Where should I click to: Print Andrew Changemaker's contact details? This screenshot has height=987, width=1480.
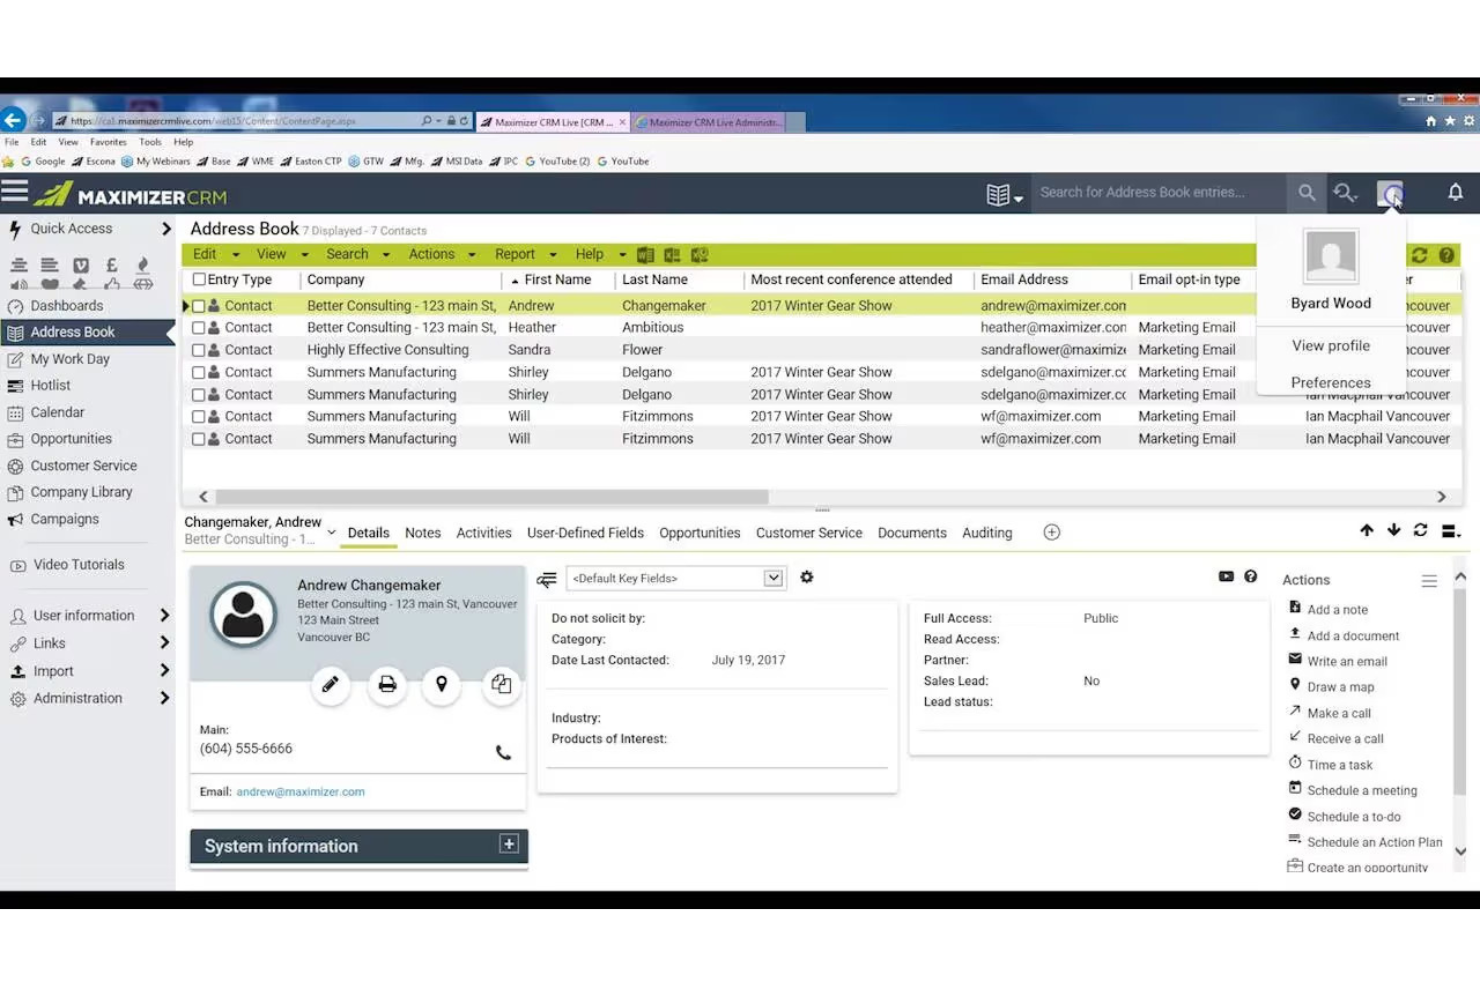(387, 685)
